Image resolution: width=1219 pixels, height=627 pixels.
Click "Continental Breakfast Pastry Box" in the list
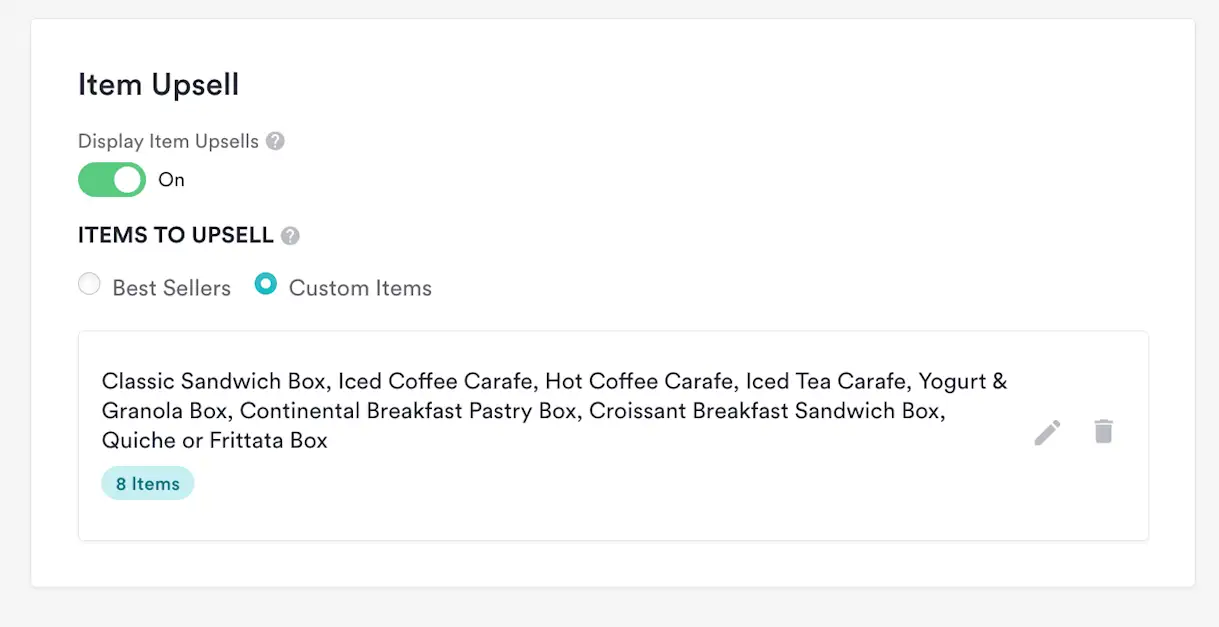408,411
